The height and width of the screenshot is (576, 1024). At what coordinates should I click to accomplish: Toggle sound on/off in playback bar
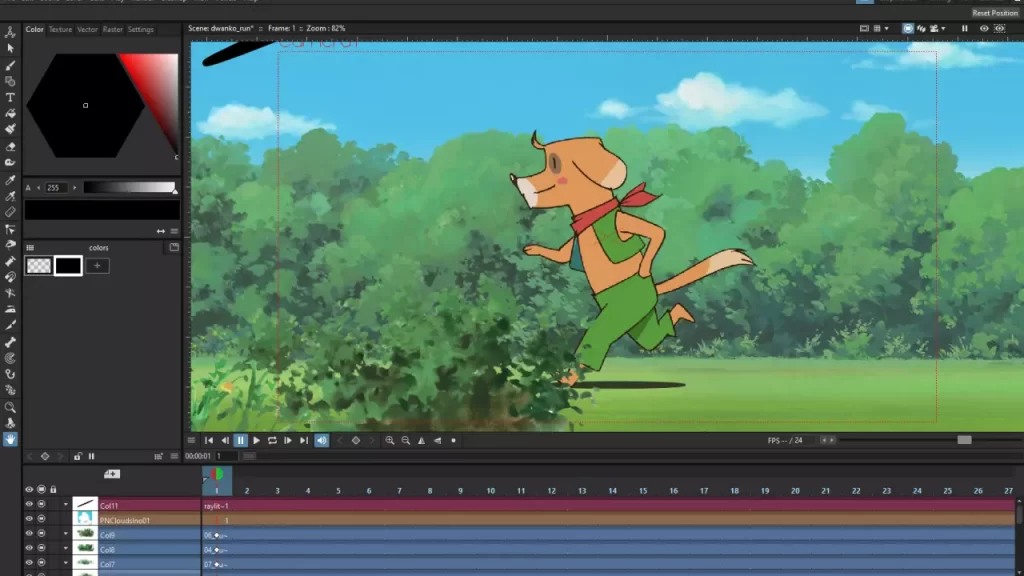(x=322, y=441)
